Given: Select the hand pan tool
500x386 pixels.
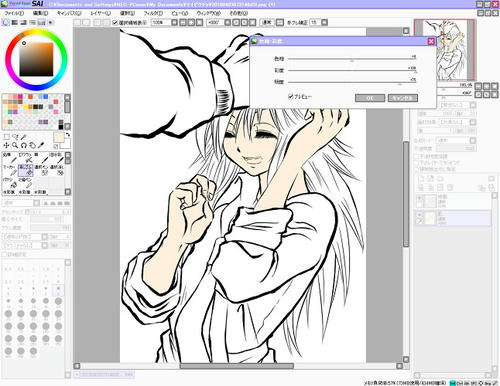Looking at the screenshot, I should pos(32,146).
